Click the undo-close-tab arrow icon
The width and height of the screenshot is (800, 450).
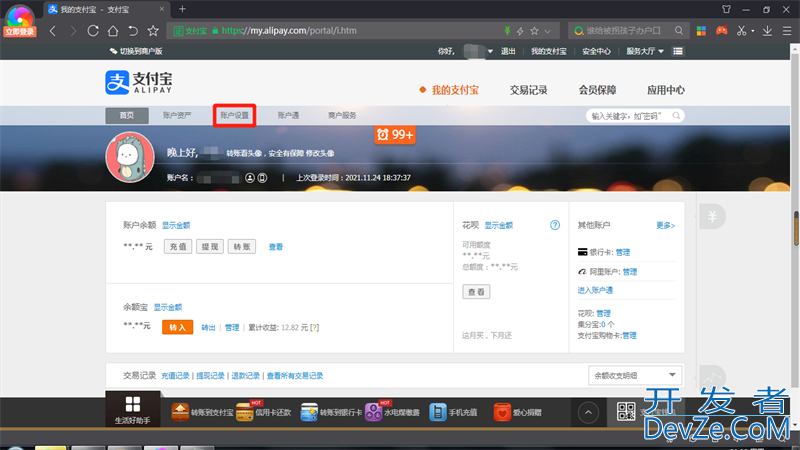click(x=133, y=31)
